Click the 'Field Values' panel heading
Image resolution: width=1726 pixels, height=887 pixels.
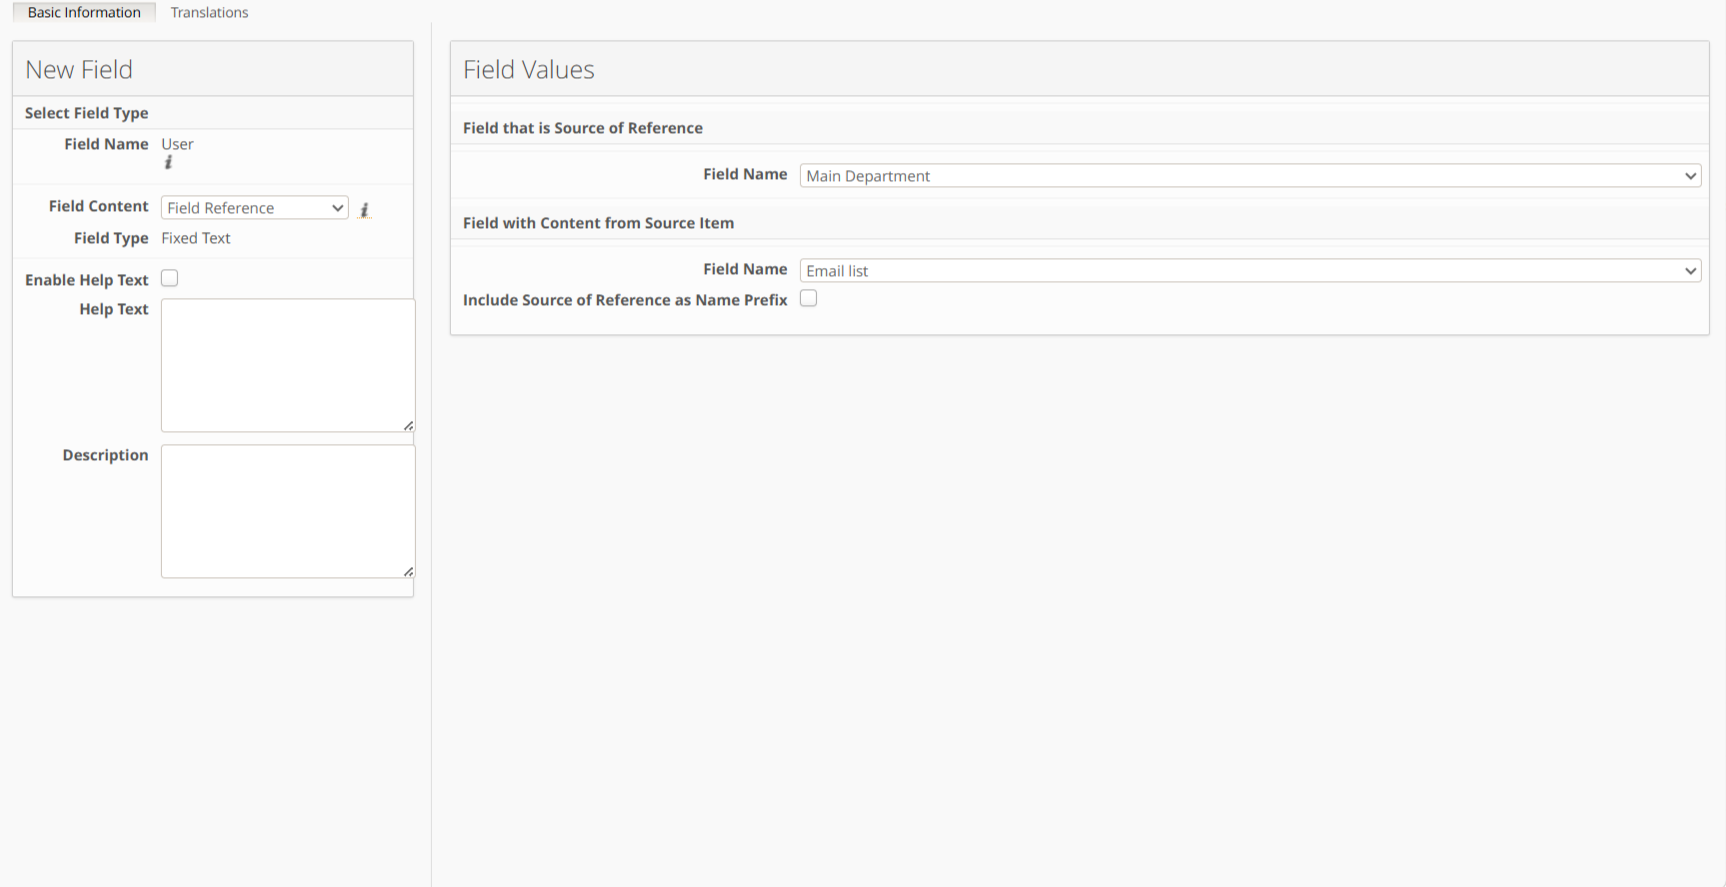[529, 69]
